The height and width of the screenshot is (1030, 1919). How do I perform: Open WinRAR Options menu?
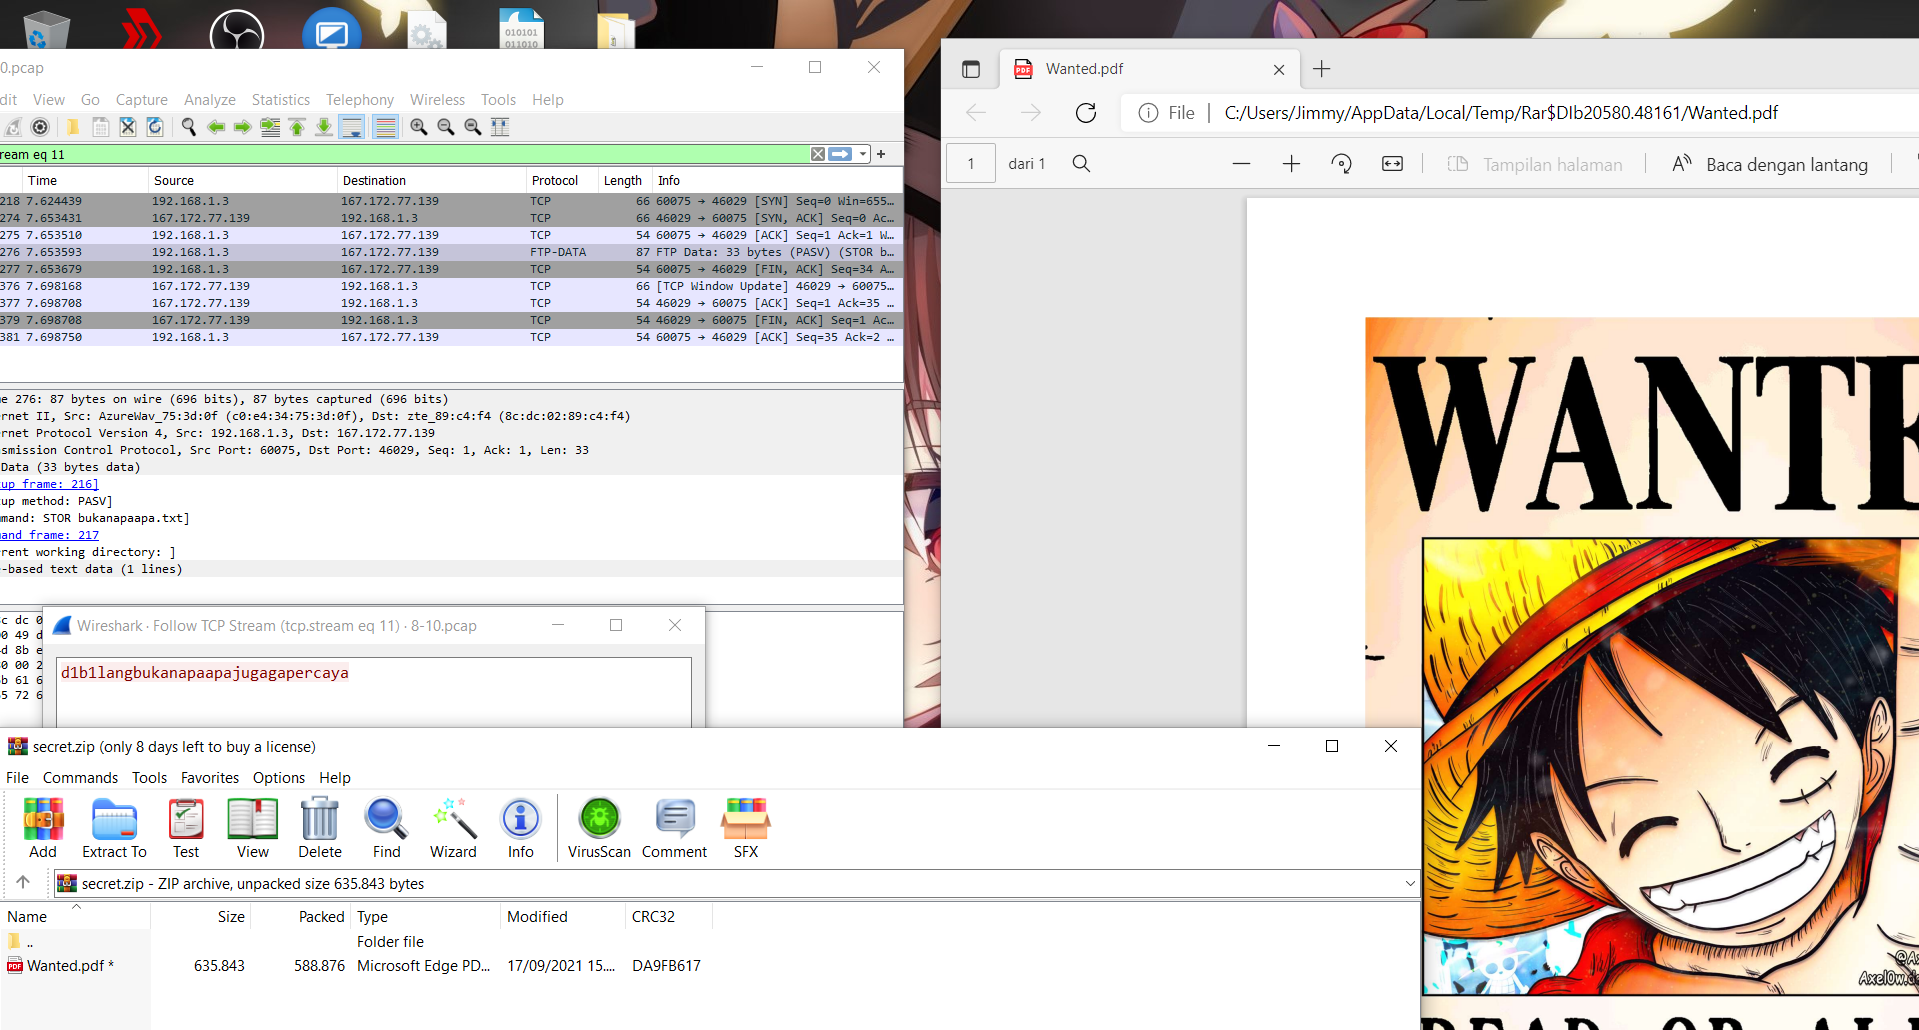coord(279,778)
